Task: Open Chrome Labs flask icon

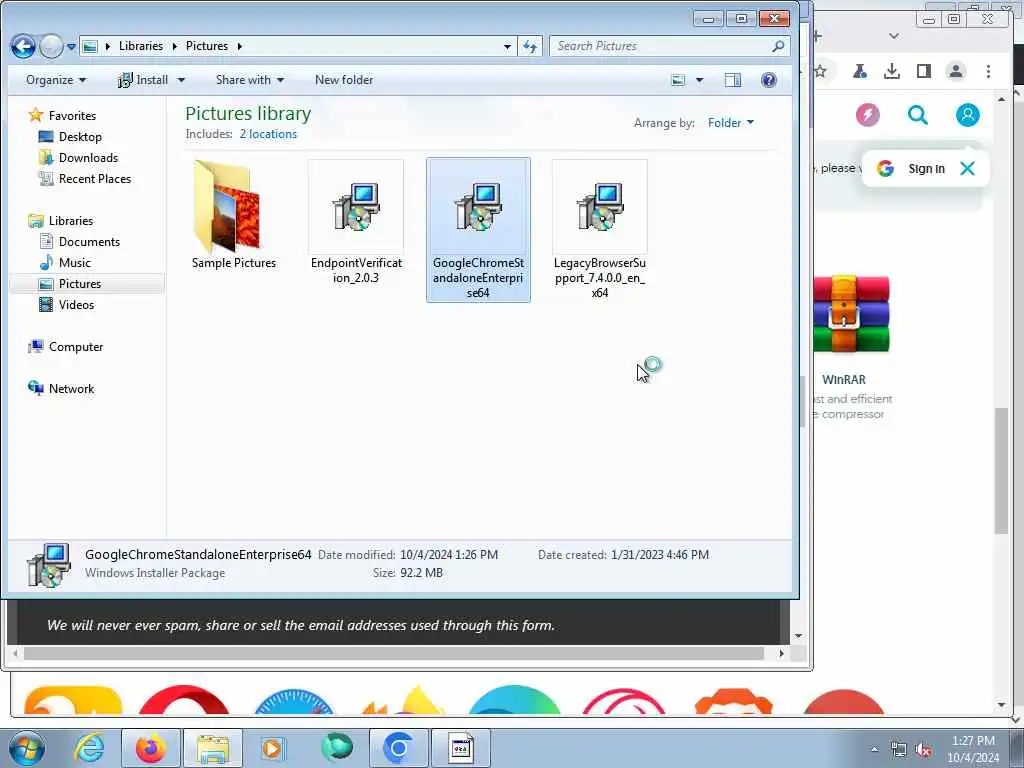Action: (x=859, y=71)
